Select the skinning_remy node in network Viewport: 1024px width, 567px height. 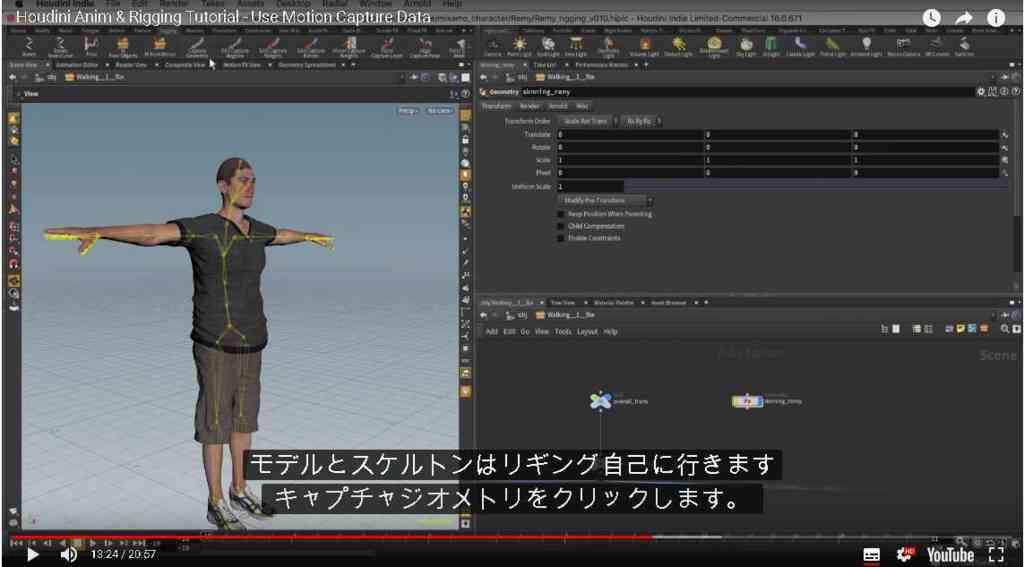[748, 401]
